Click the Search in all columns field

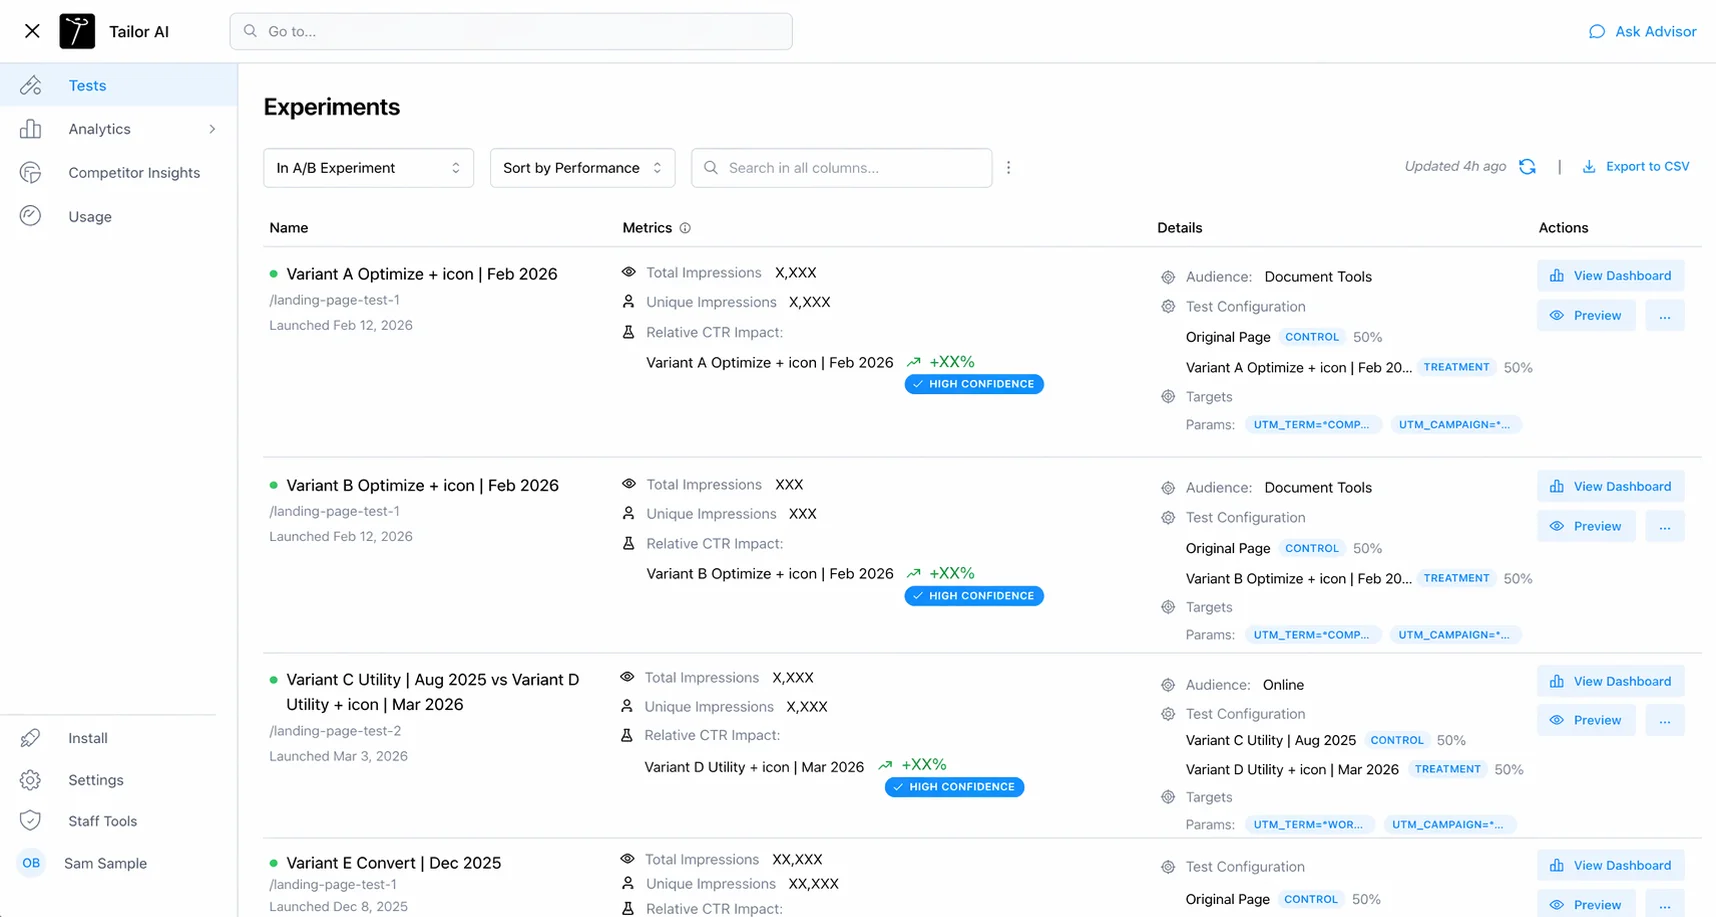[841, 168]
